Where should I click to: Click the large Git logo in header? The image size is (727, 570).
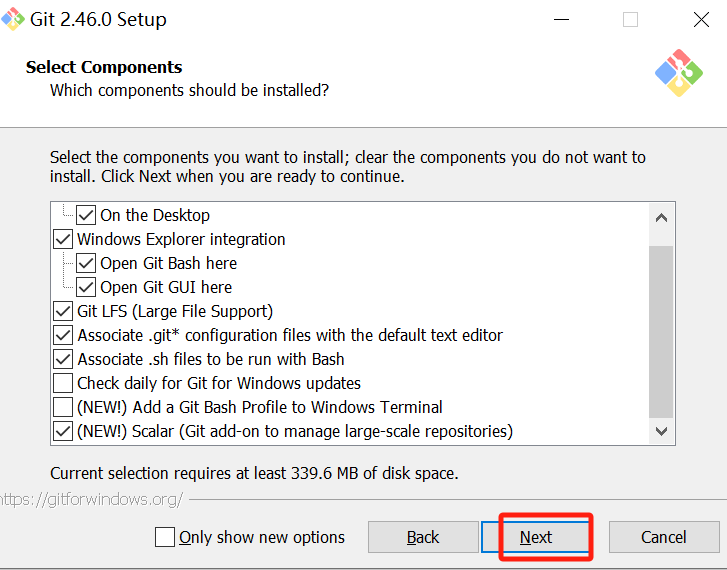[x=679, y=73]
